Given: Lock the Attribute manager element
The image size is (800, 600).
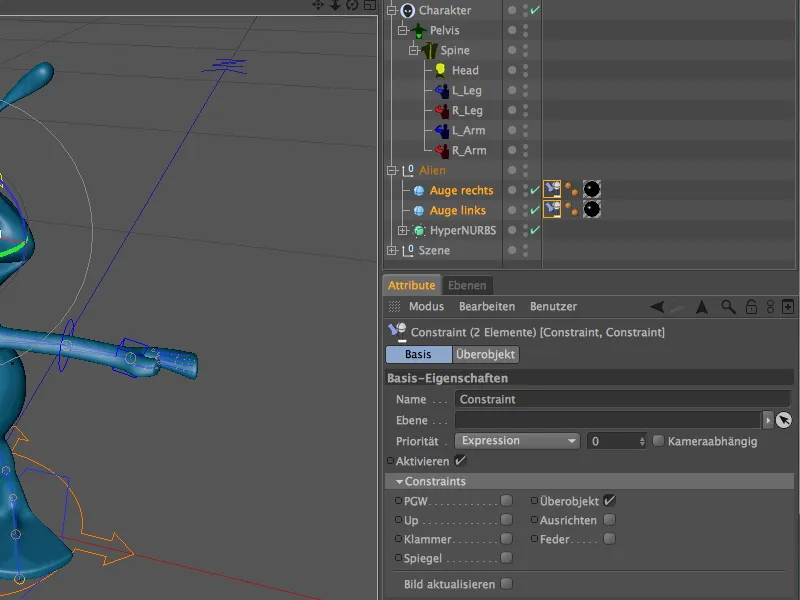Looking at the screenshot, I should point(751,307).
